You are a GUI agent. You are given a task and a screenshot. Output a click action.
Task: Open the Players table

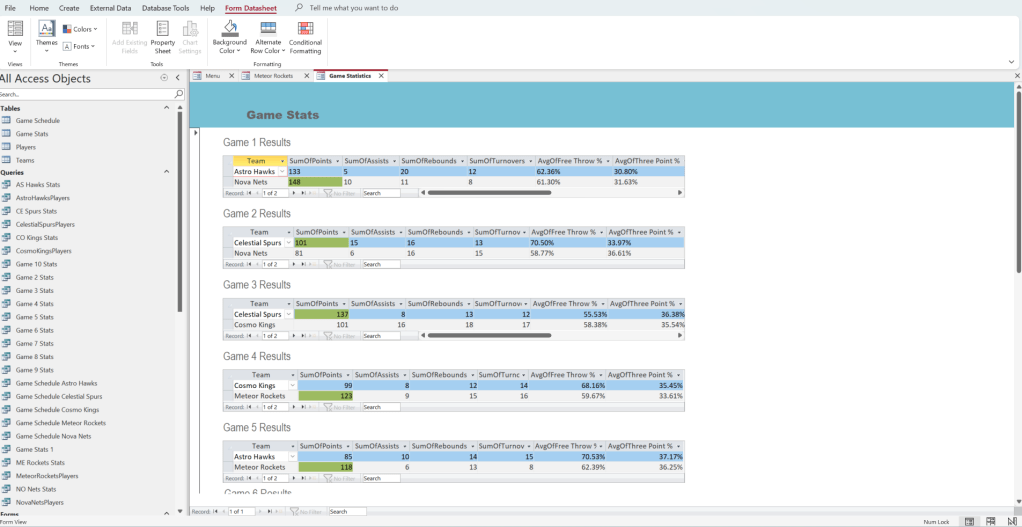coord(26,147)
